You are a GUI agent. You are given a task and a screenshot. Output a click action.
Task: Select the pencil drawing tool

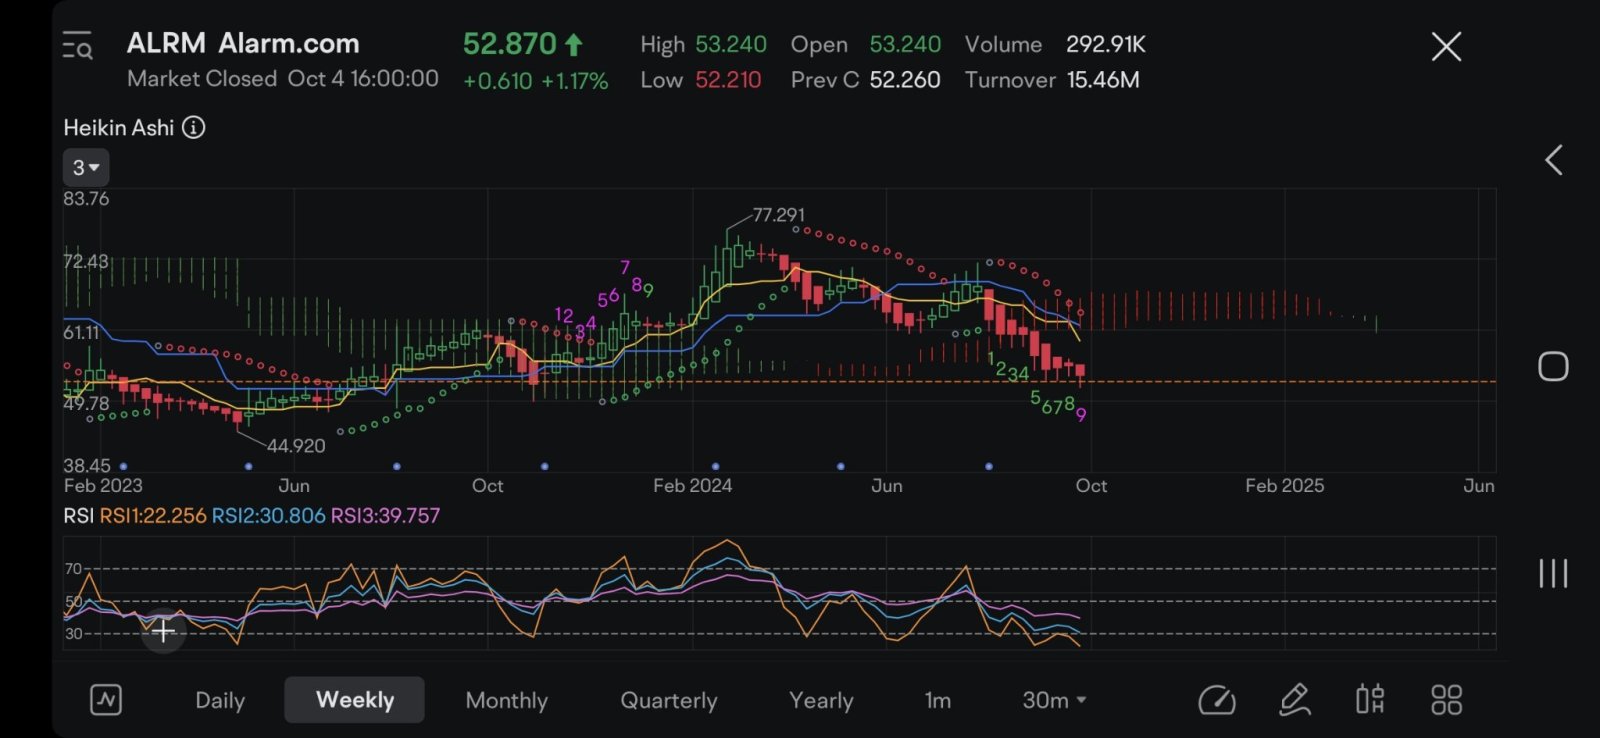[1295, 700]
